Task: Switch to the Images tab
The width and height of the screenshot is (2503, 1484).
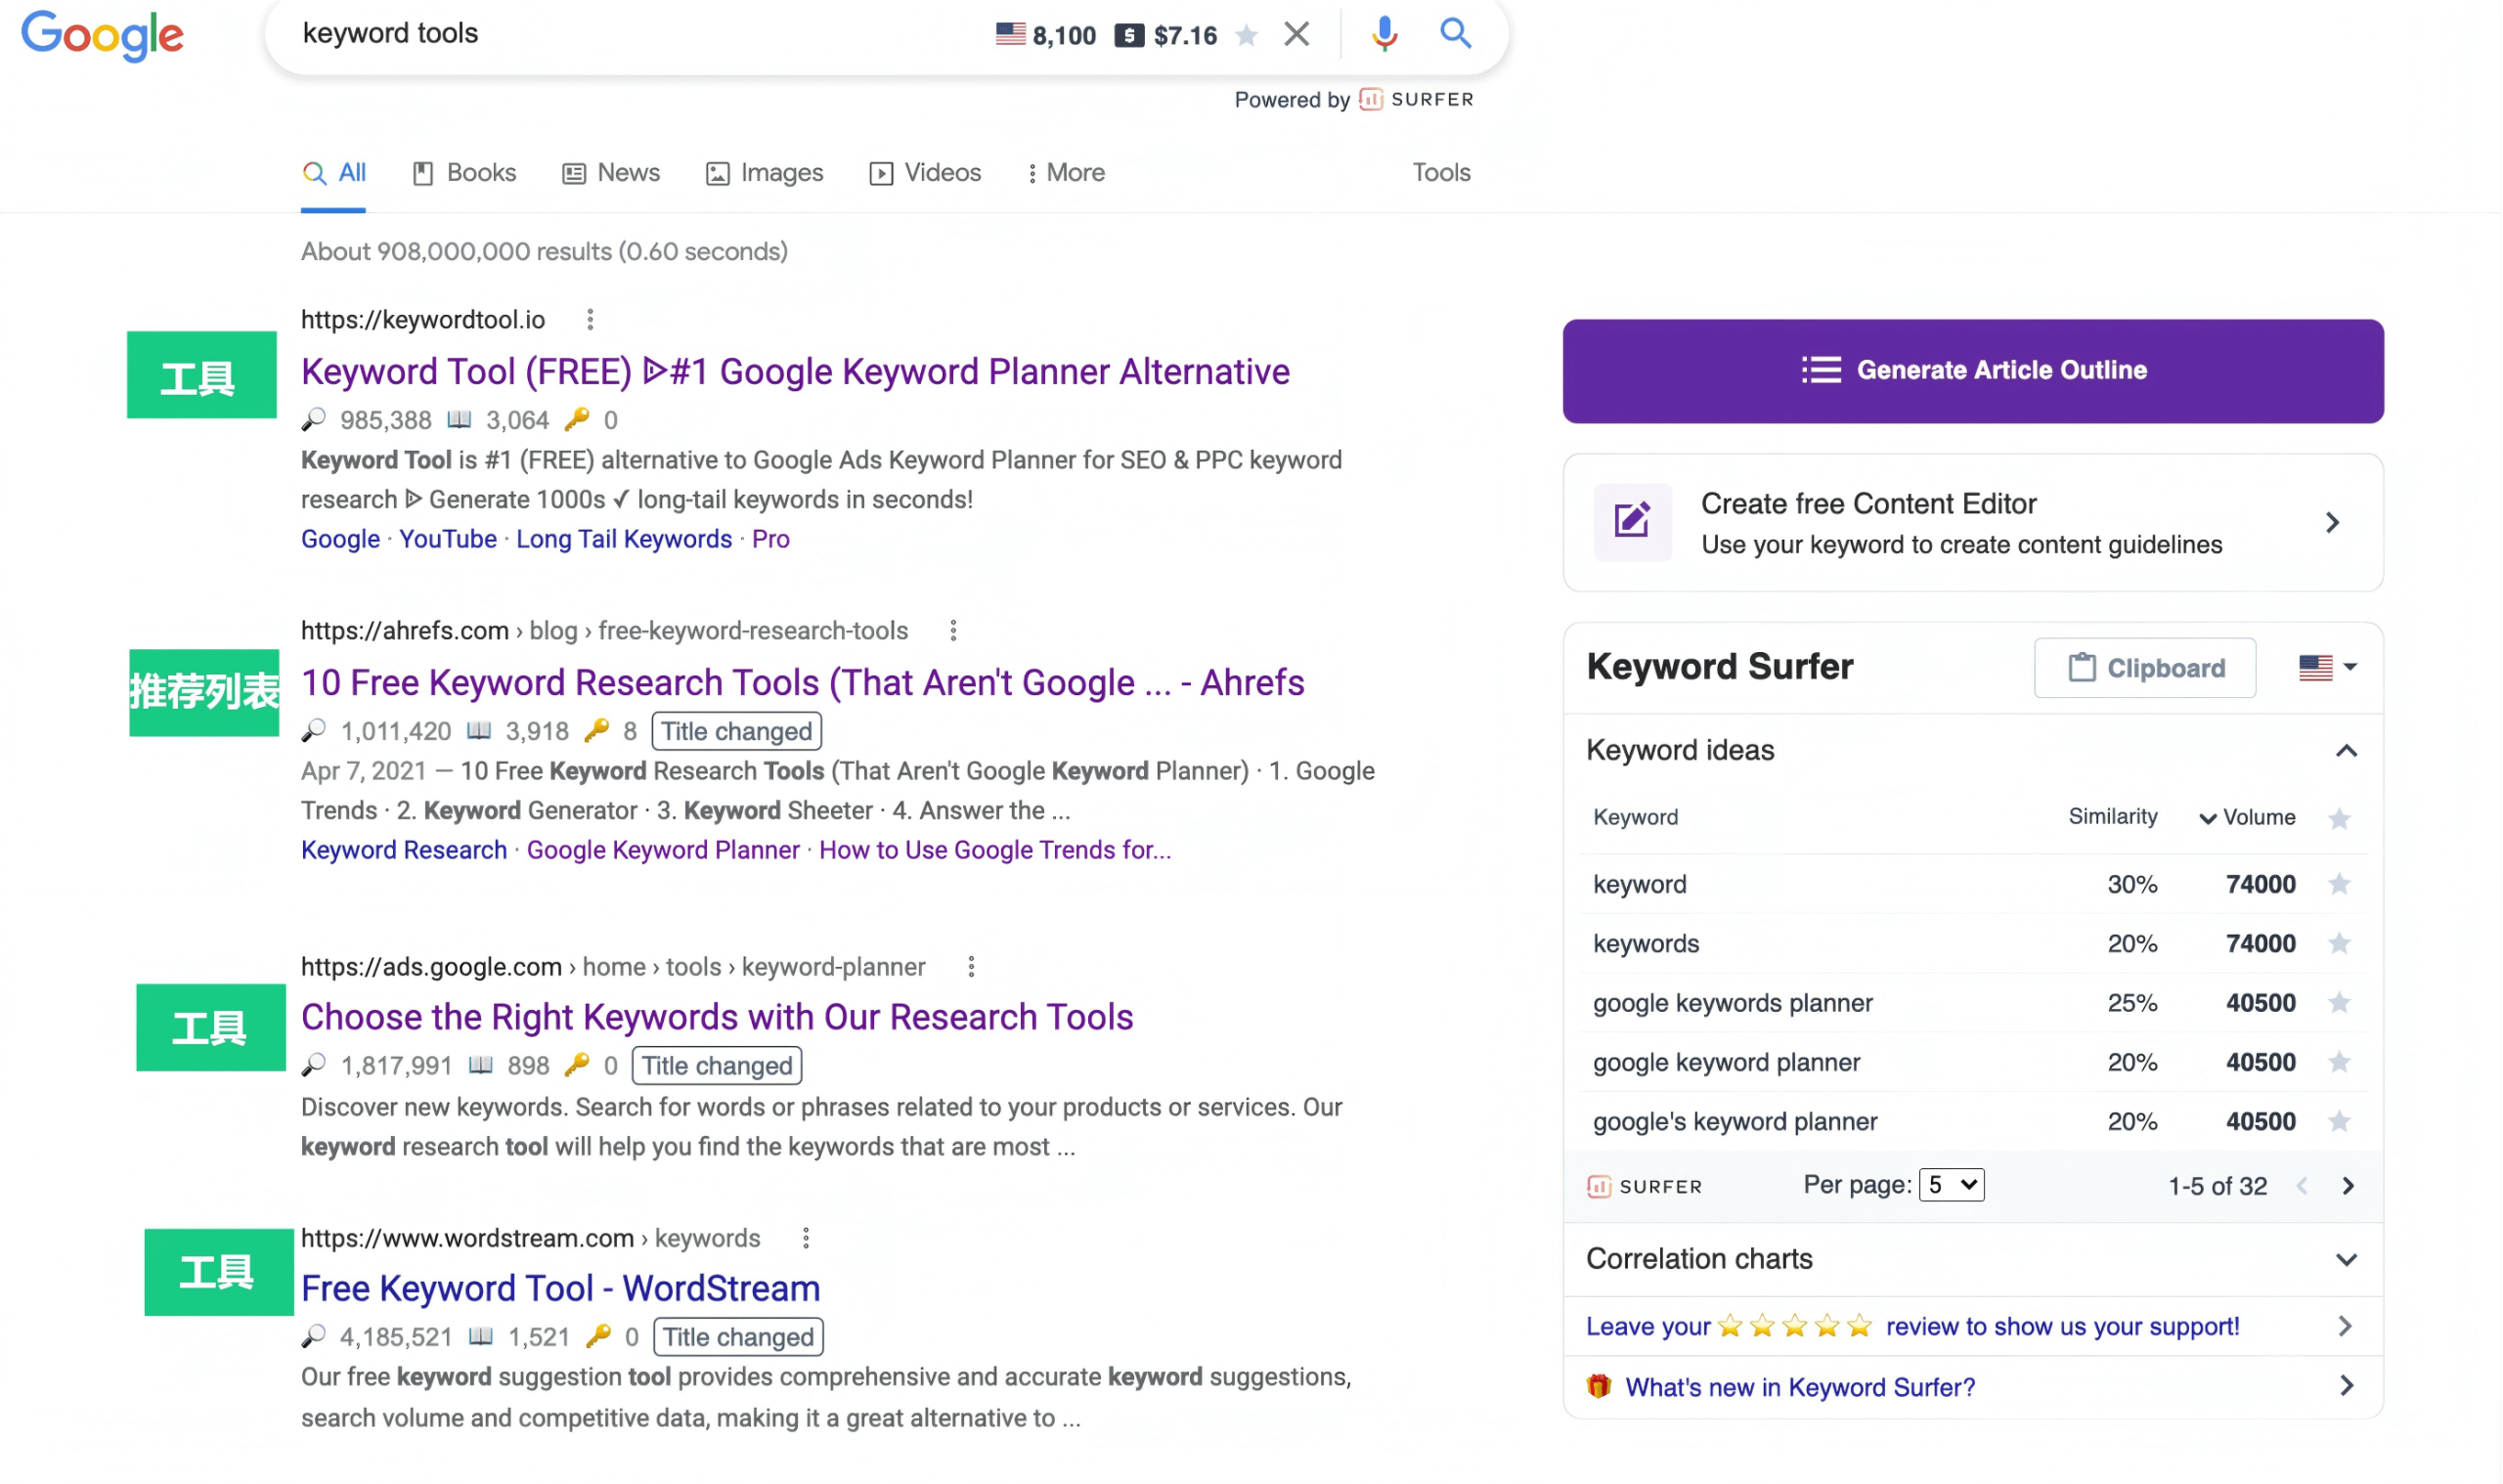Action: (x=765, y=173)
